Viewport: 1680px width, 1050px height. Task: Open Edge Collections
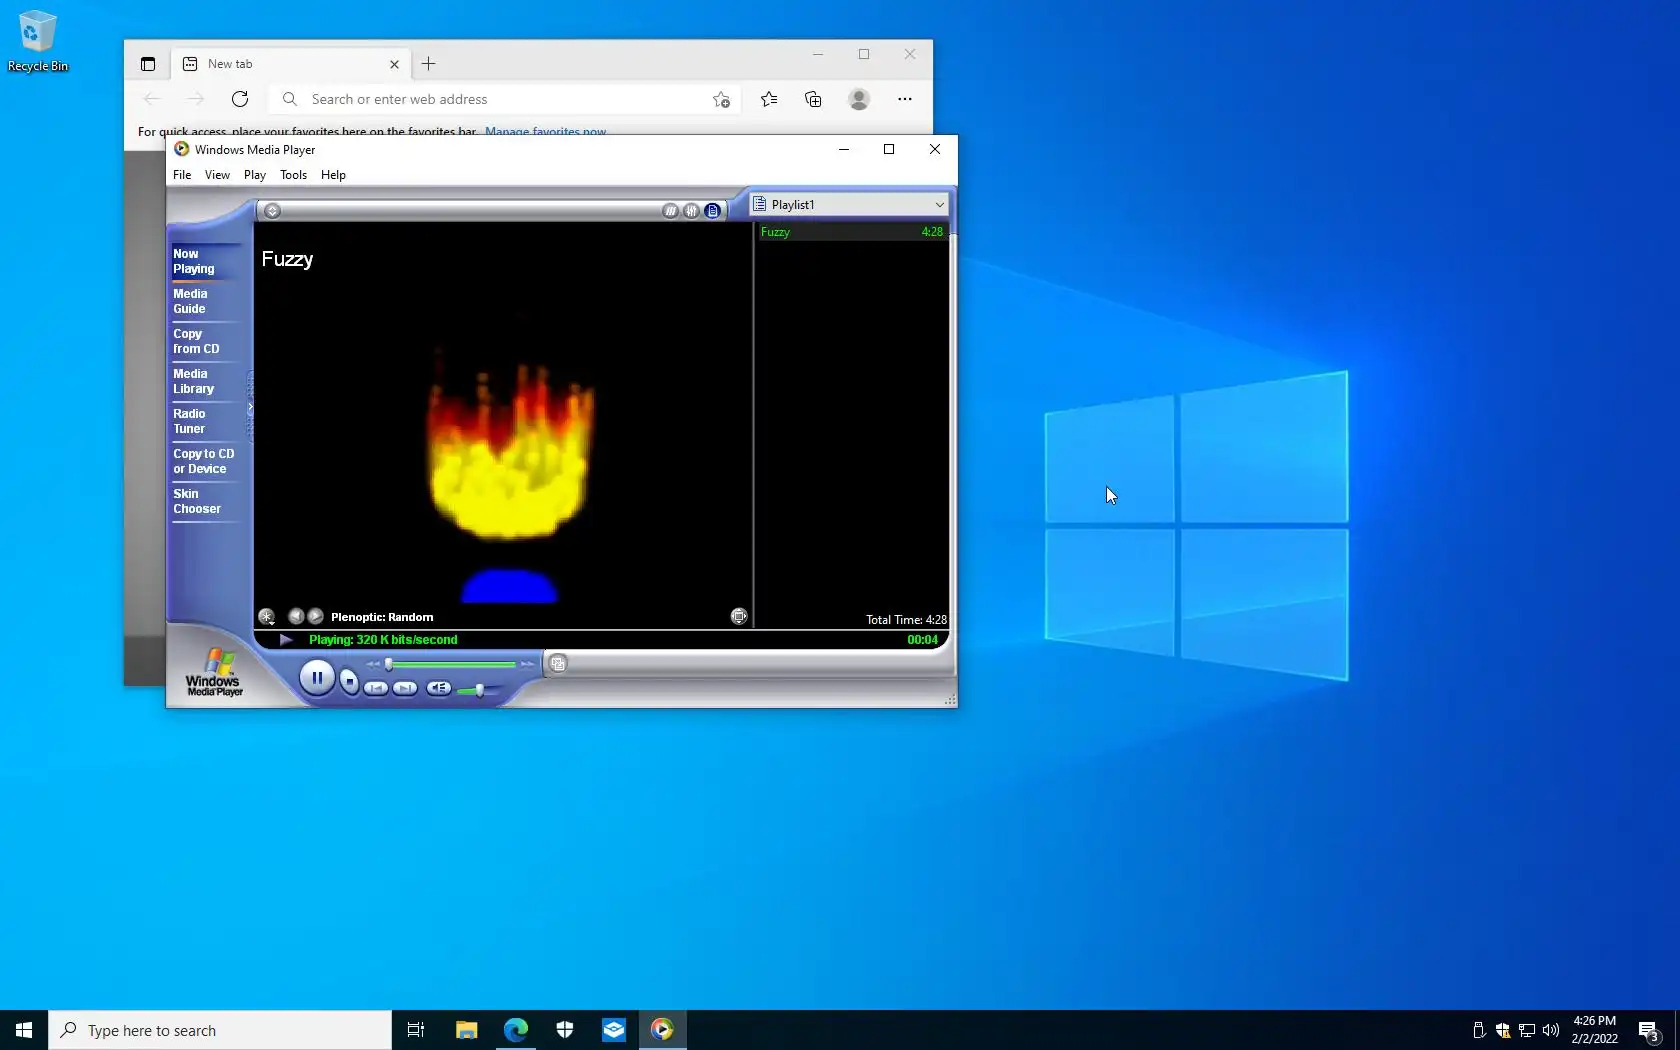(x=813, y=99)
